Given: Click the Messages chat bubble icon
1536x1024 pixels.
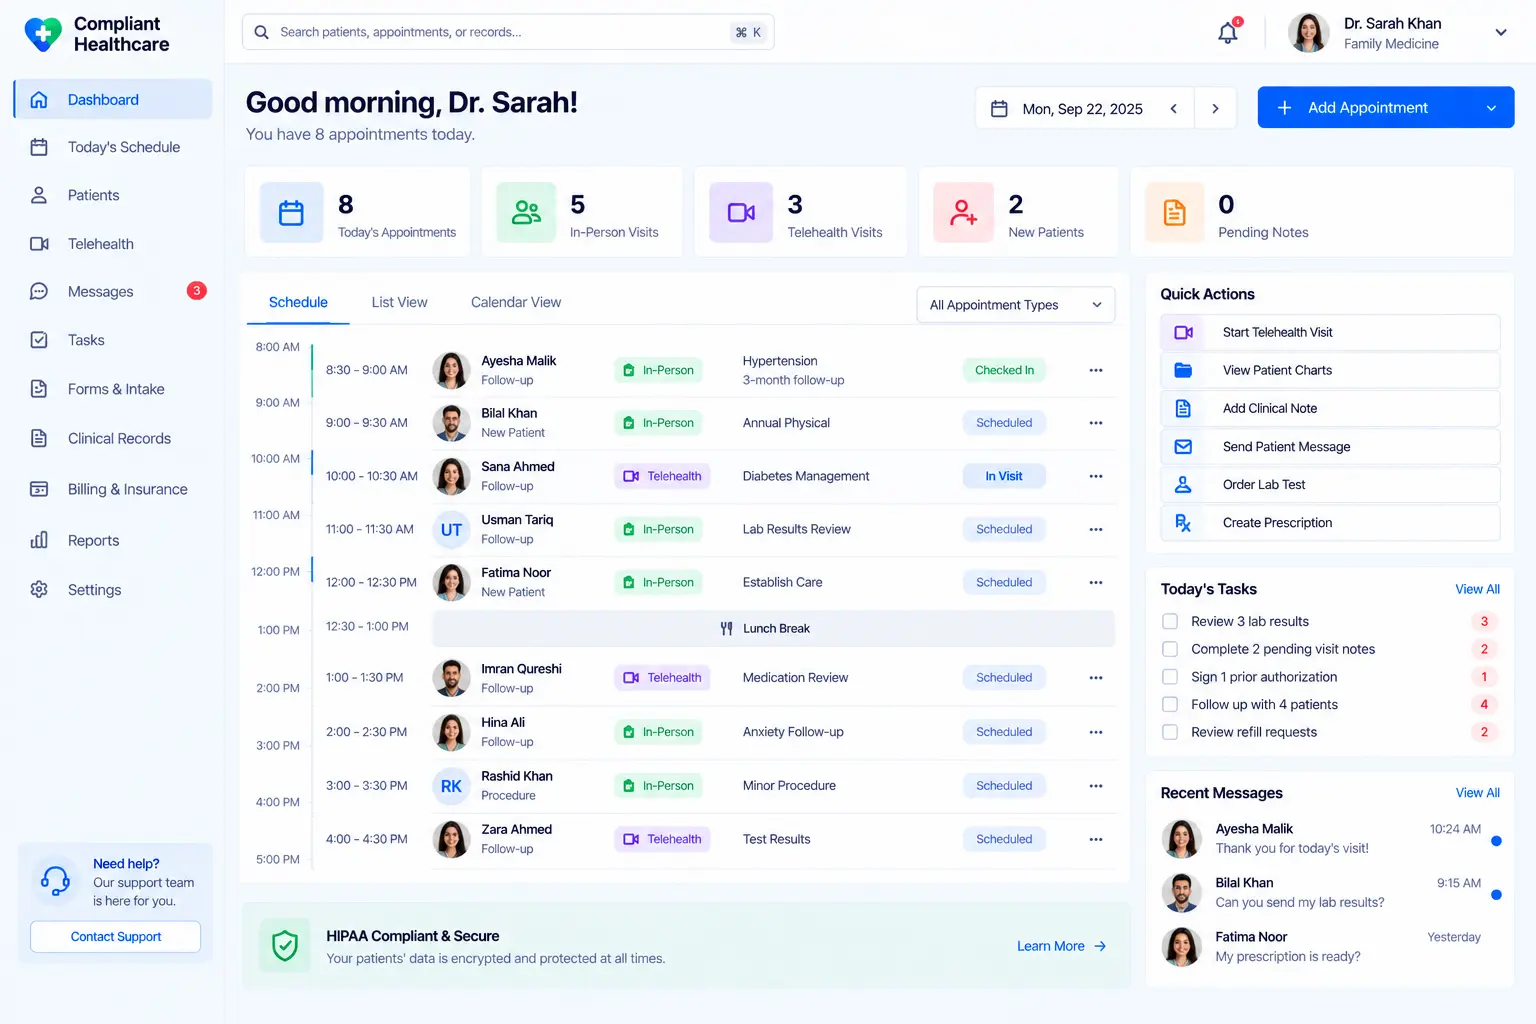Looking at the screenshot, I should point(39,292).
